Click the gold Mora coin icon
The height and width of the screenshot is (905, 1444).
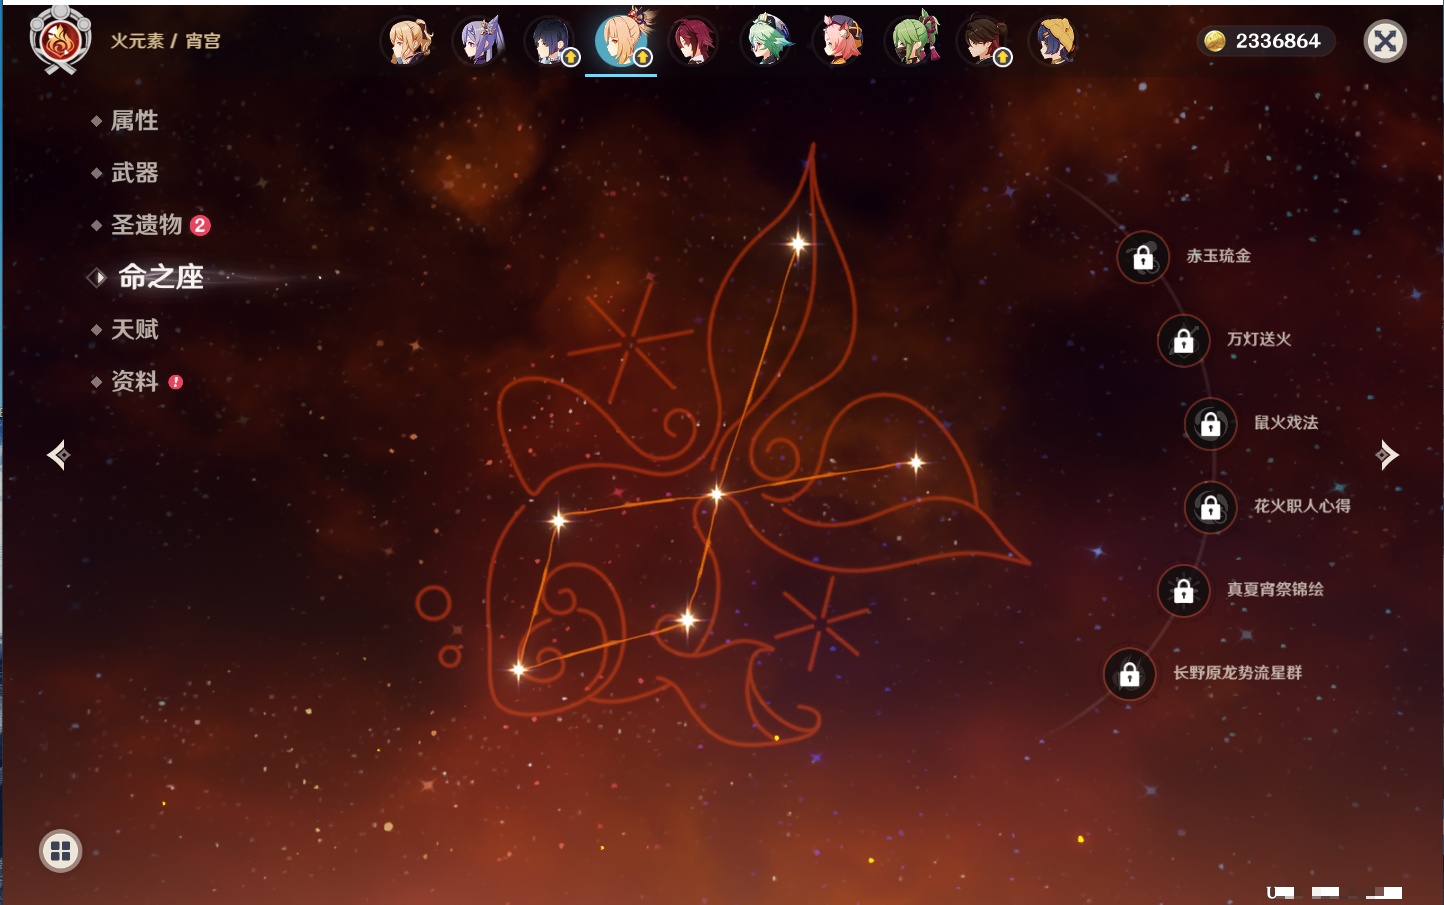(1214, 41)
